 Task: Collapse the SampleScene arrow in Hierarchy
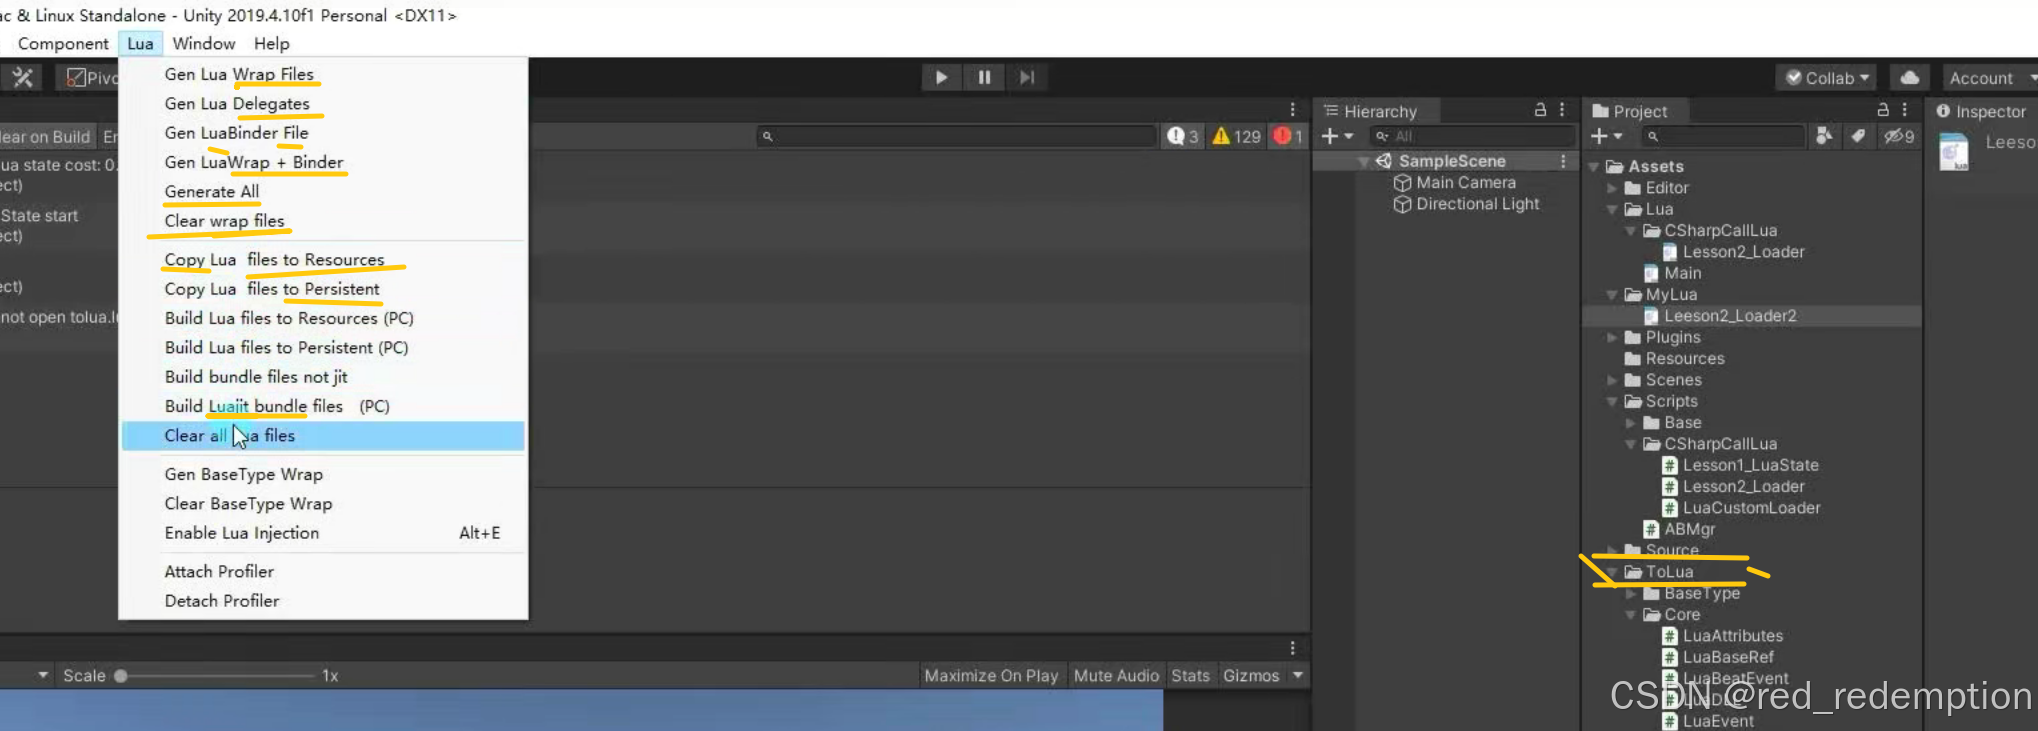pyautogui.click(x=1363, y=161)
